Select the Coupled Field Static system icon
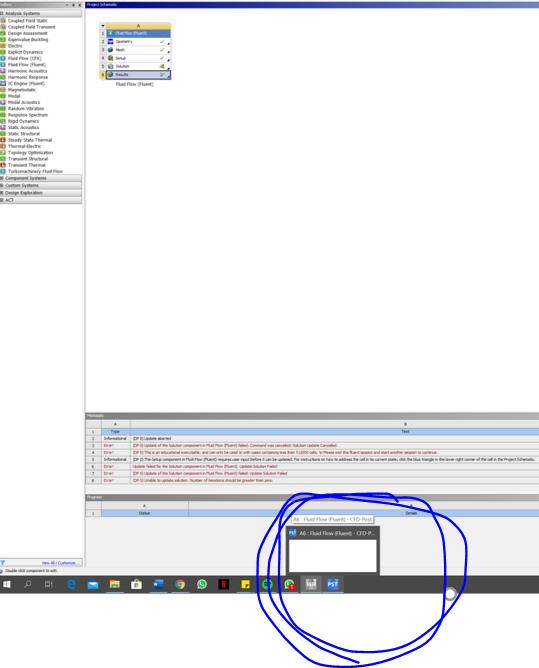 [3, 20]
